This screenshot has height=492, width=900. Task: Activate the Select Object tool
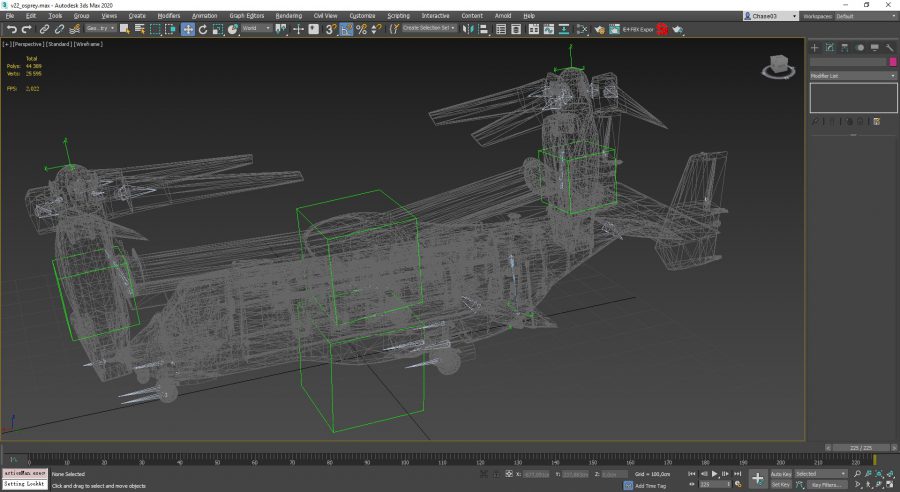pos(125,29)
